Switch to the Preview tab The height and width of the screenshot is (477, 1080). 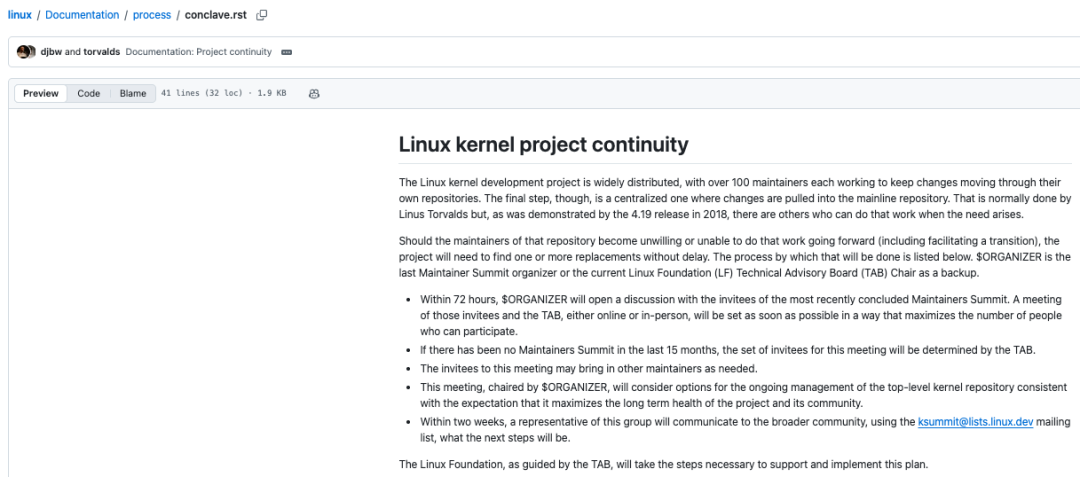coord(41,94)
